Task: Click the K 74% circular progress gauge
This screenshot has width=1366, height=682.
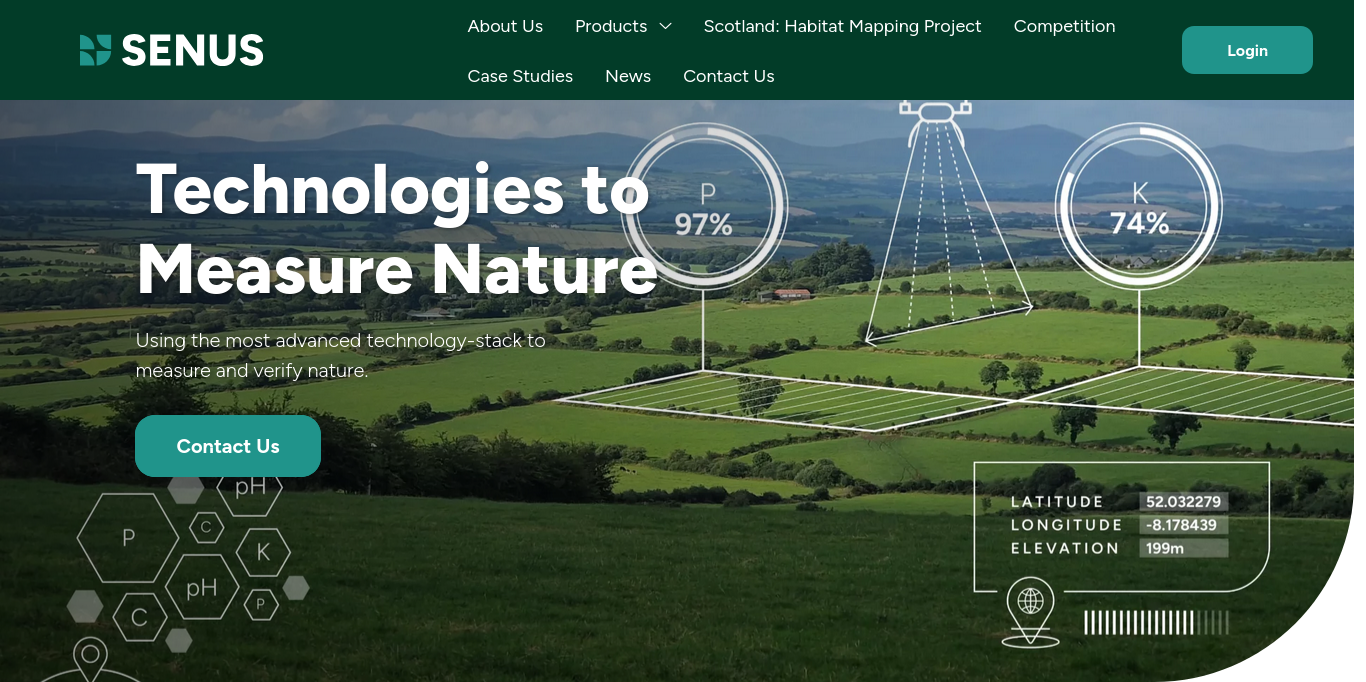Action: point(1140,207)
